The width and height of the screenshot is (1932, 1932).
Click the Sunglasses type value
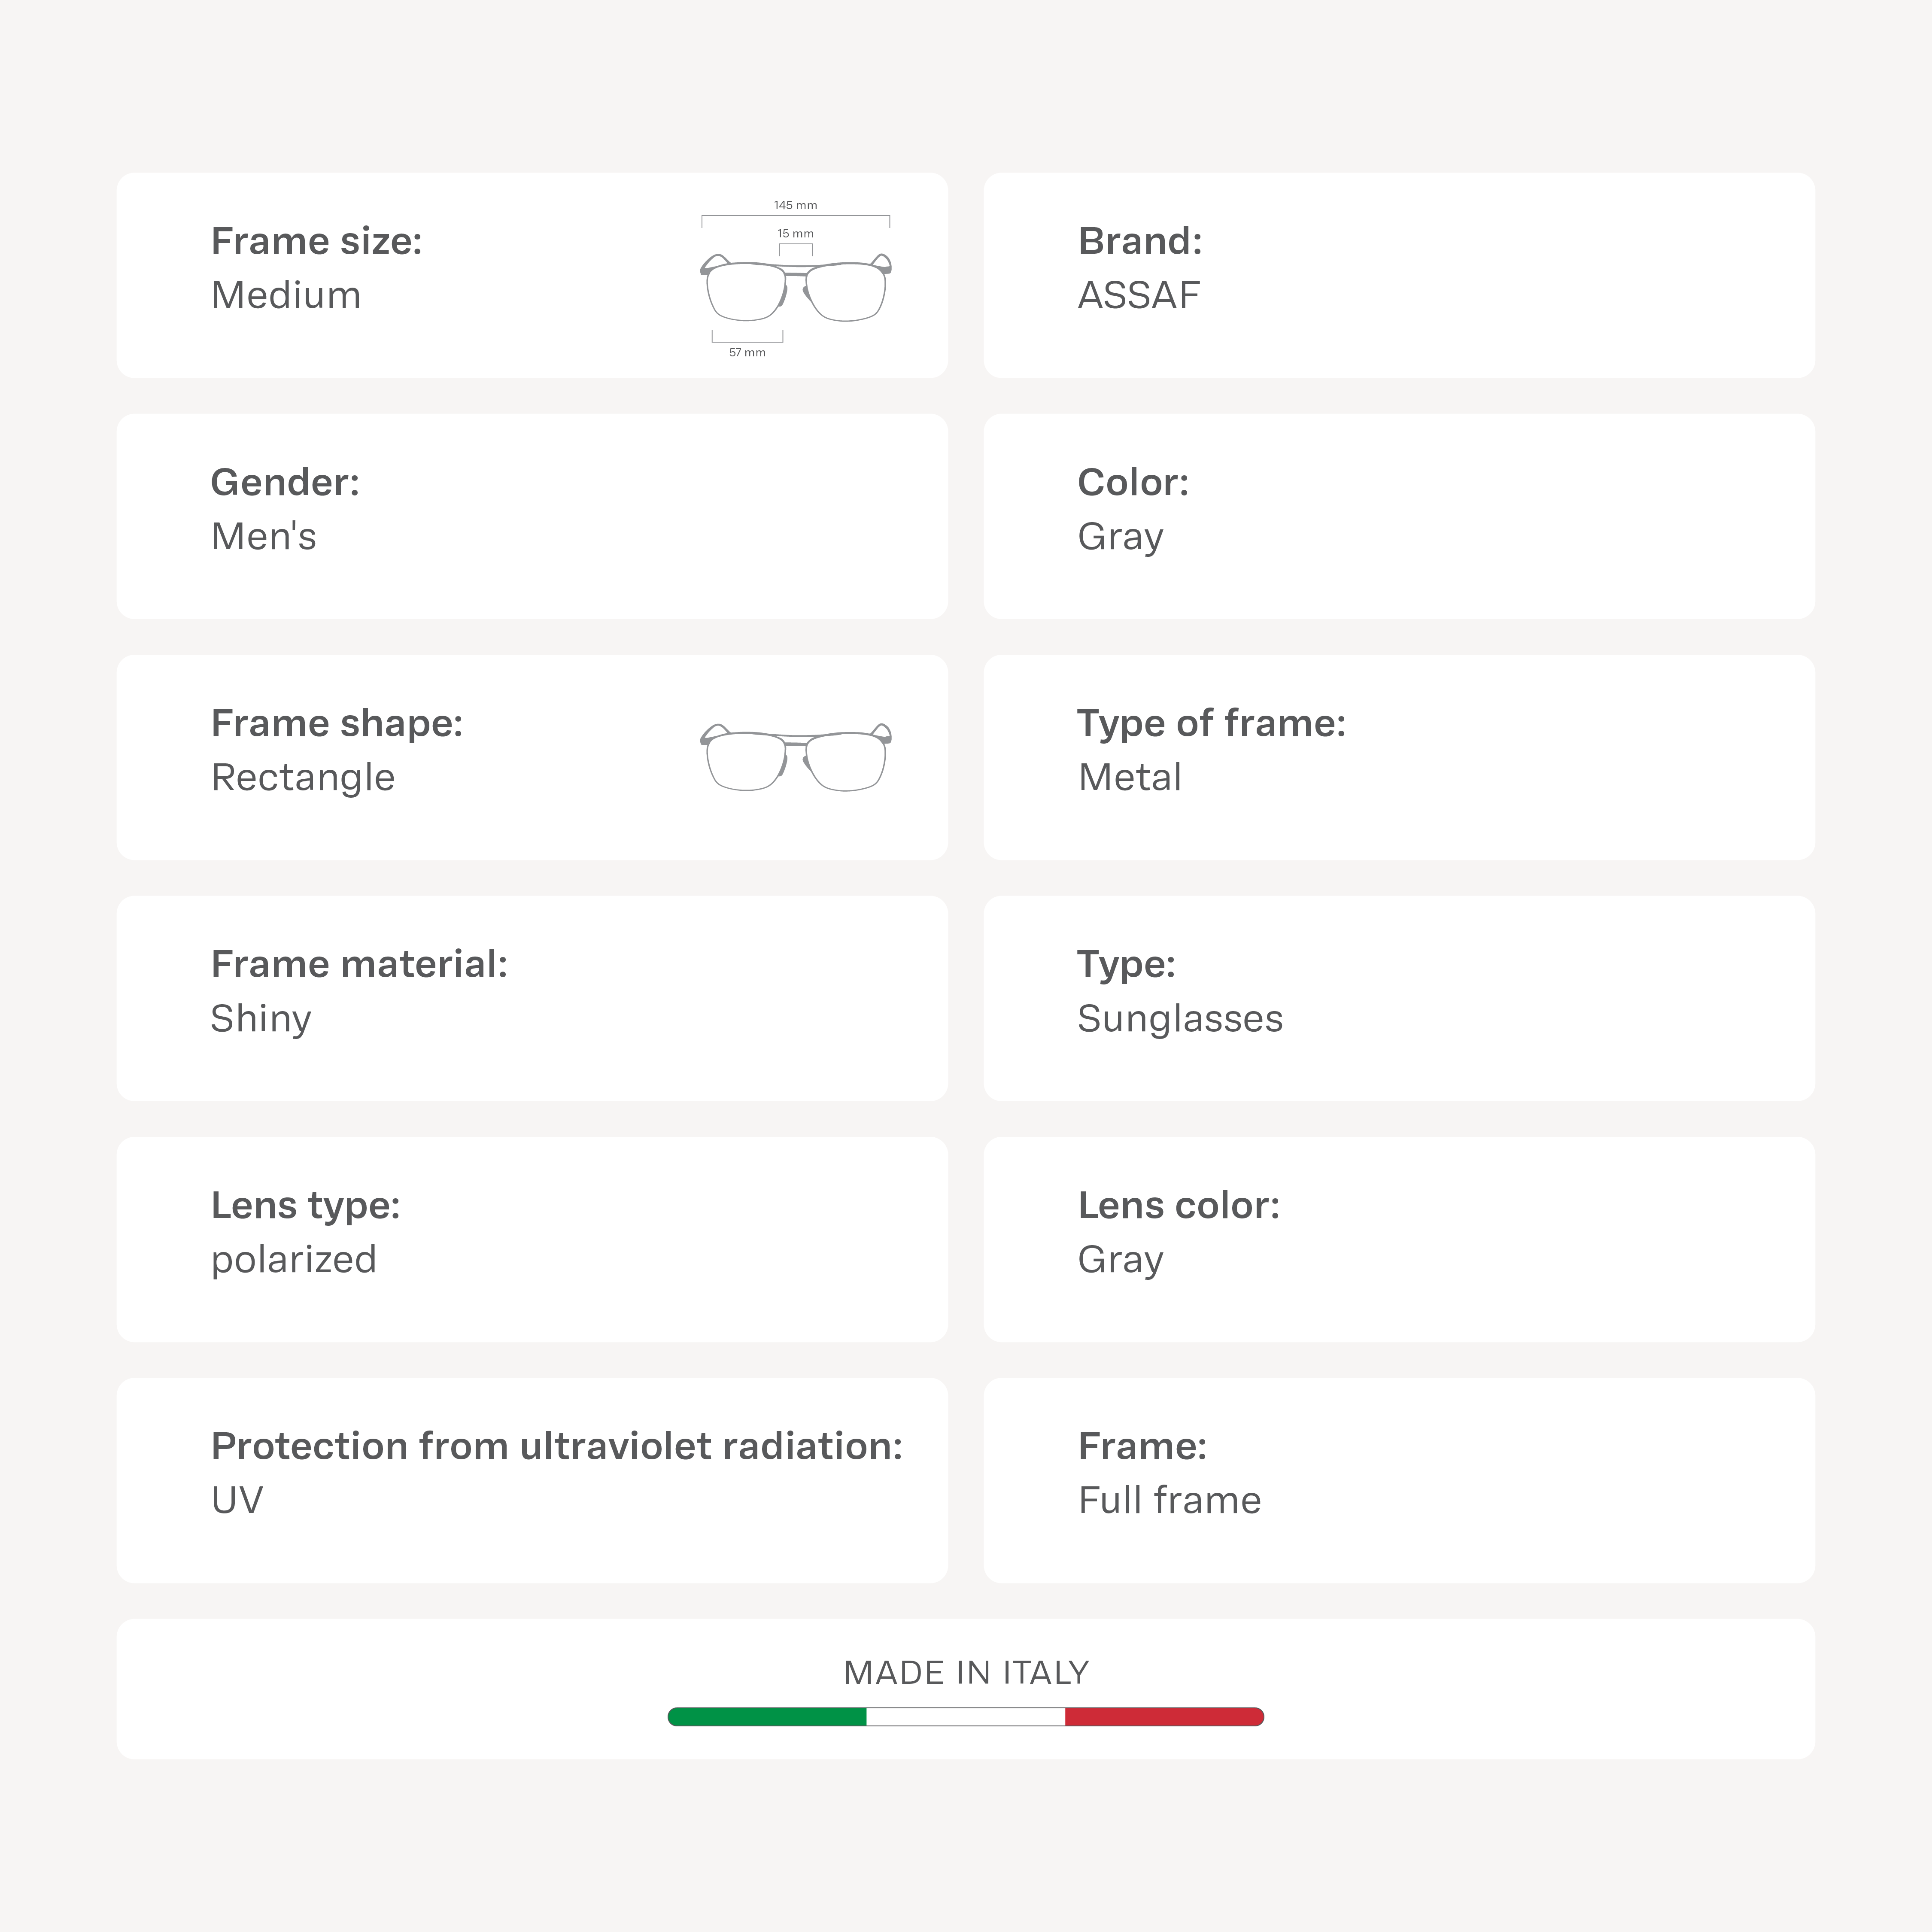click(x=1180, y=1018)
